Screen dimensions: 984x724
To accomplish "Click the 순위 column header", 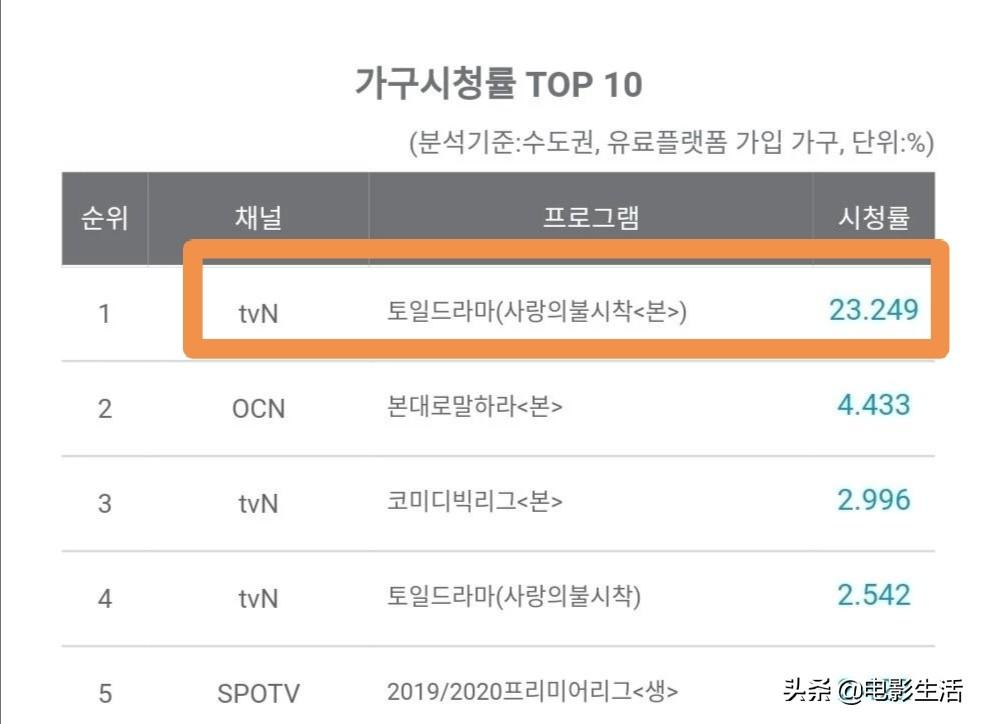I will coord(105,219).
